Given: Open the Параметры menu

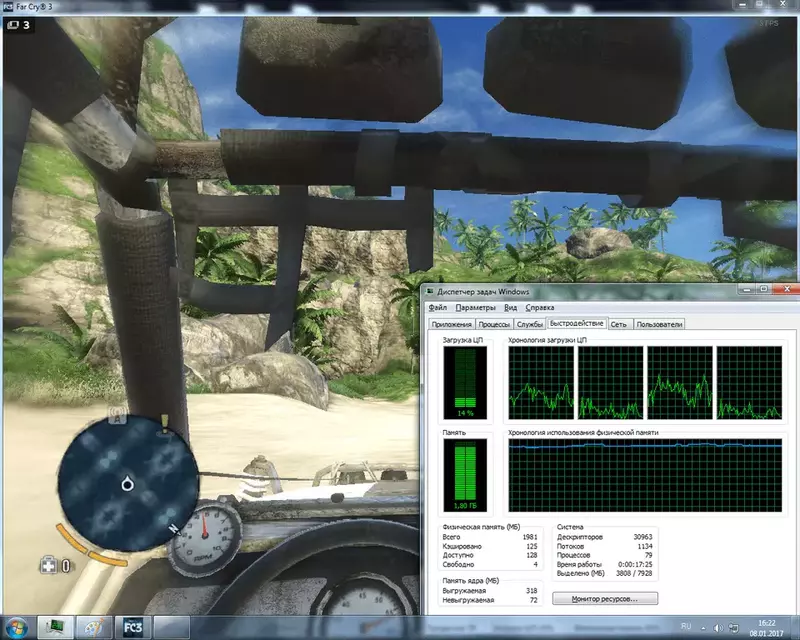Looking at the screenshot, I should 476,308.
